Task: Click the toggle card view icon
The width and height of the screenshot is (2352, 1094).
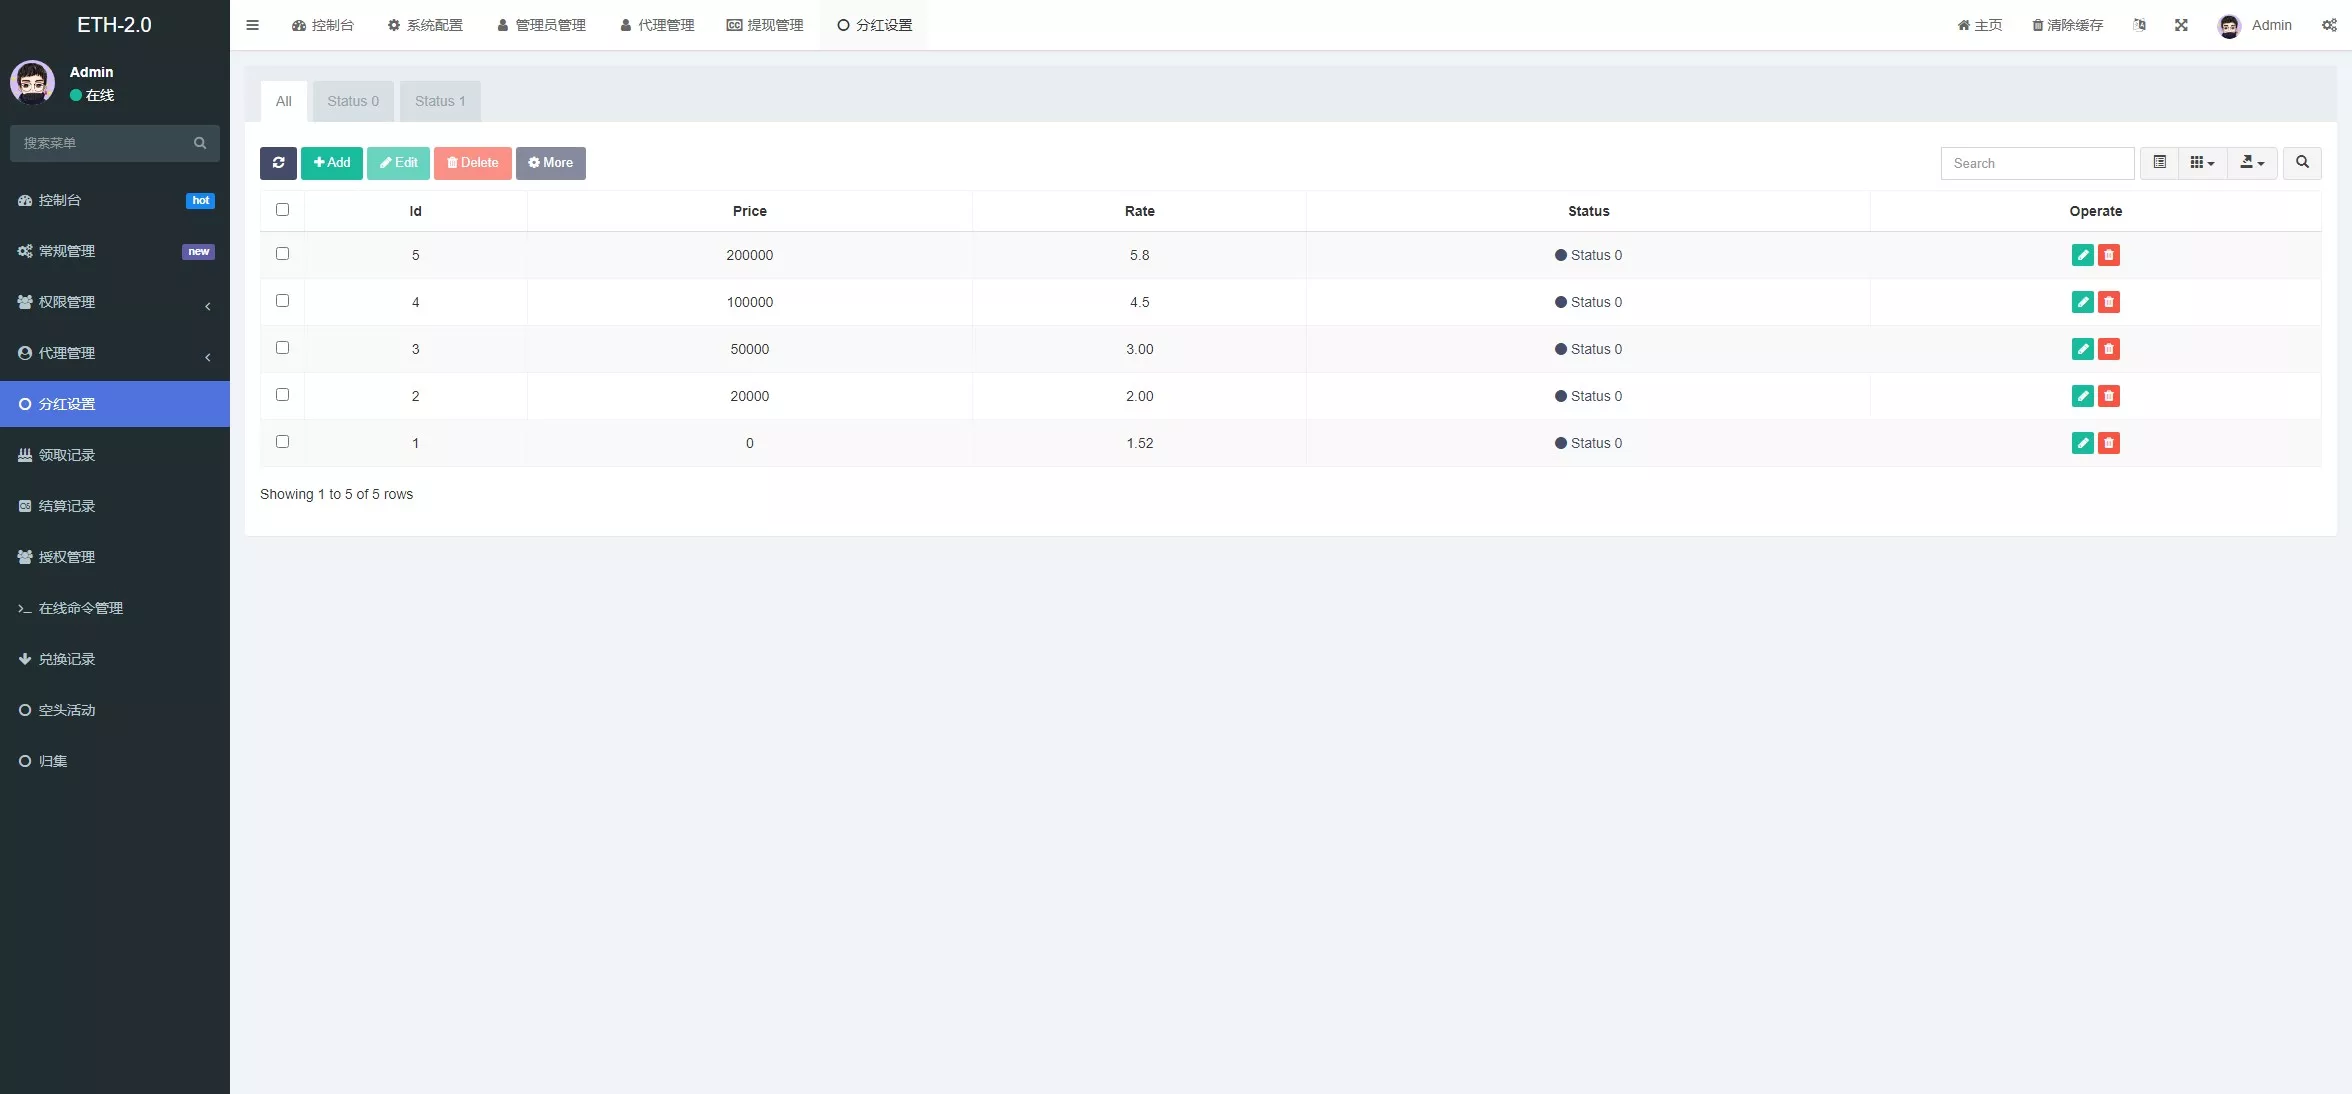Action: 2160,162
